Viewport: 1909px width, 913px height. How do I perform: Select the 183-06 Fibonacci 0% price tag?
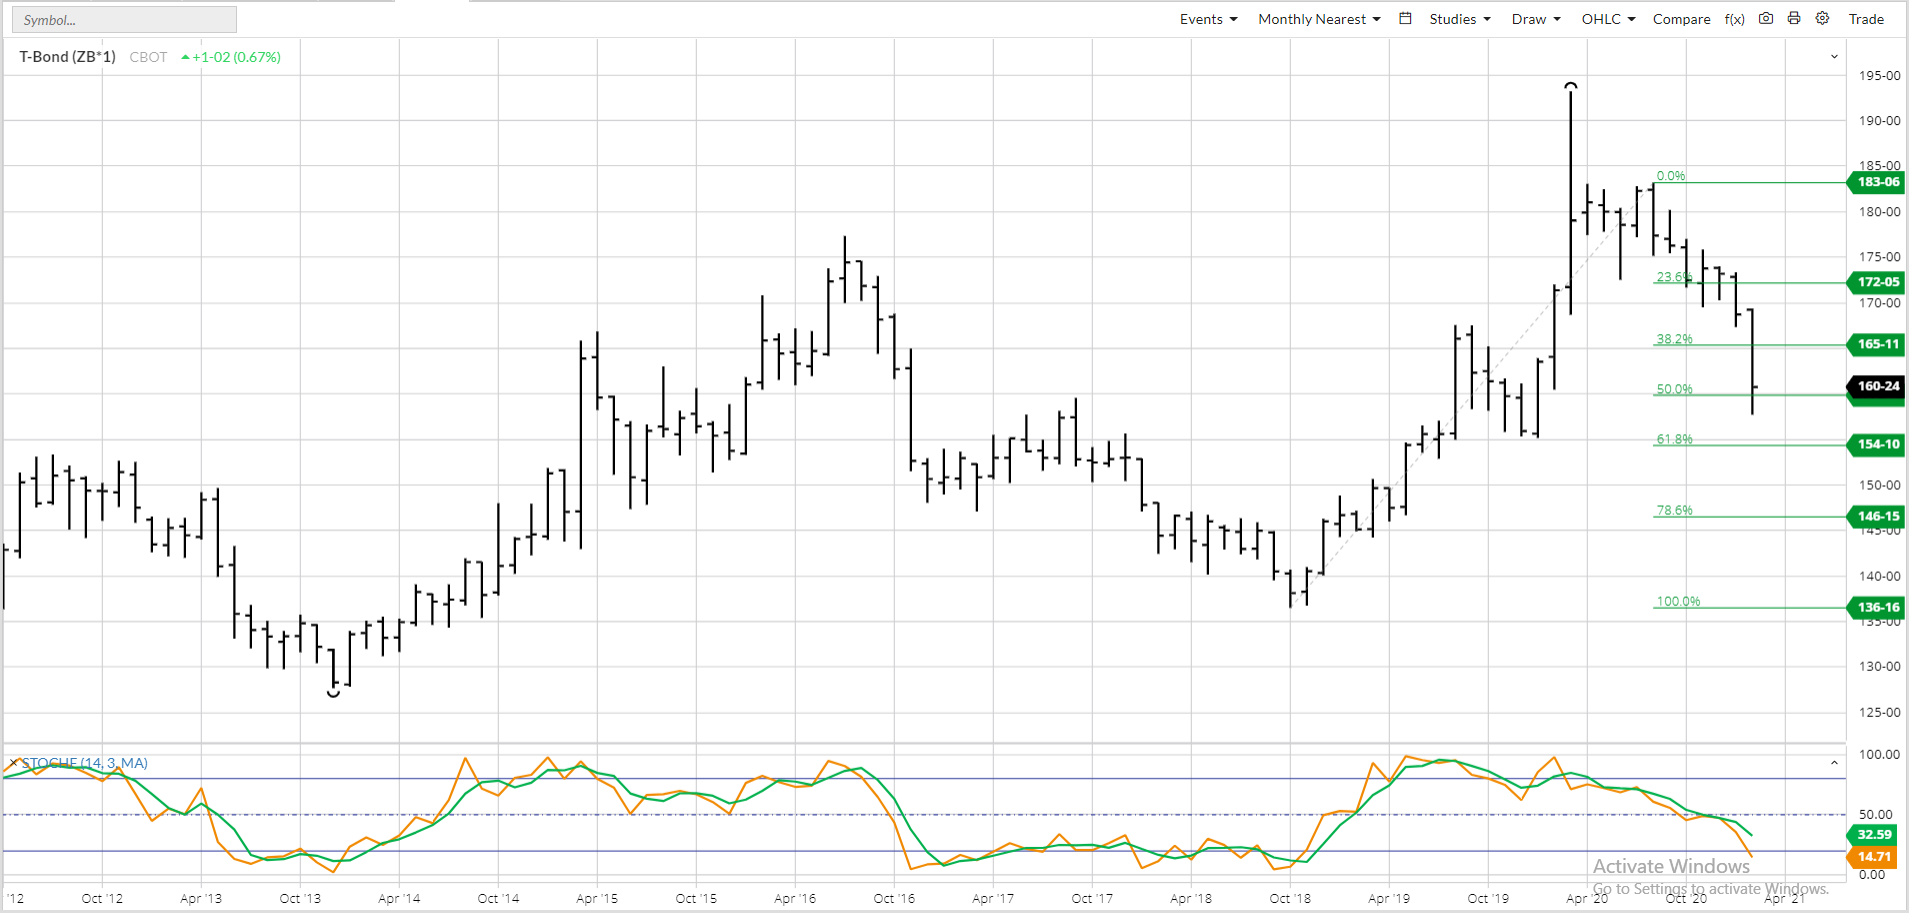(1877, 182)
